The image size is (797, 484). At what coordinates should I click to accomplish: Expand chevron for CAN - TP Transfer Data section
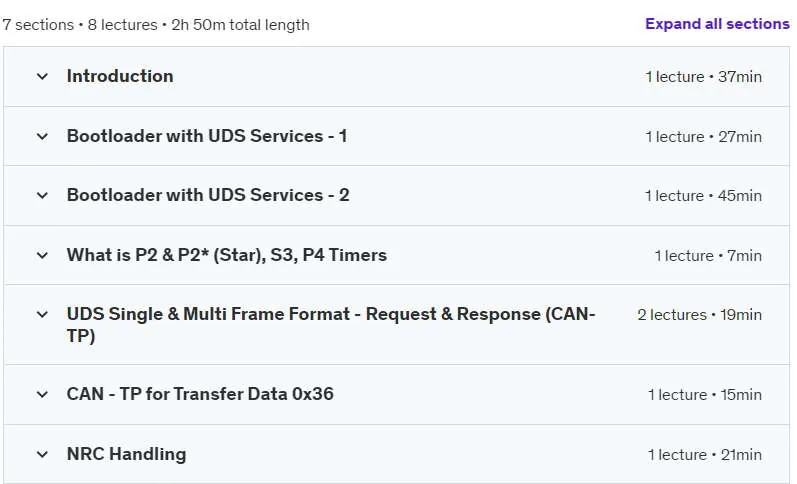point(42,395)
